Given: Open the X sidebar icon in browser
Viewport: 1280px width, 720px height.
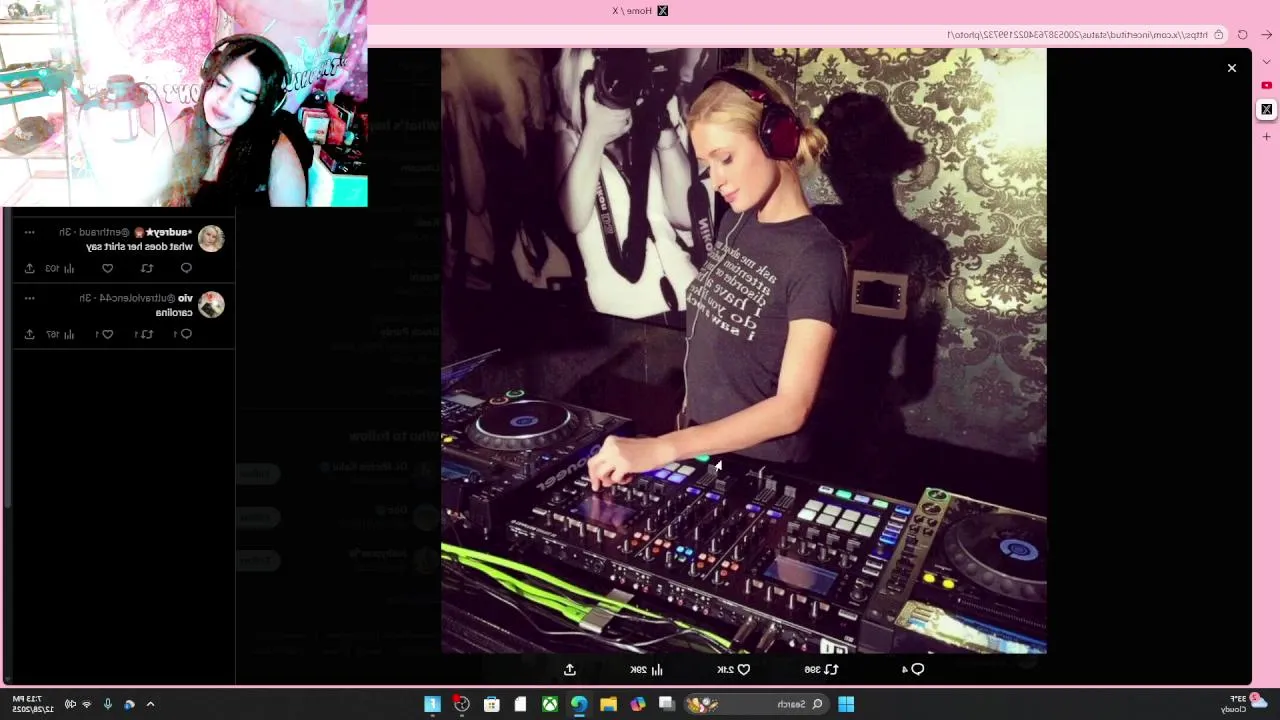Looking at the screenshot, I should click(1266, 109).
